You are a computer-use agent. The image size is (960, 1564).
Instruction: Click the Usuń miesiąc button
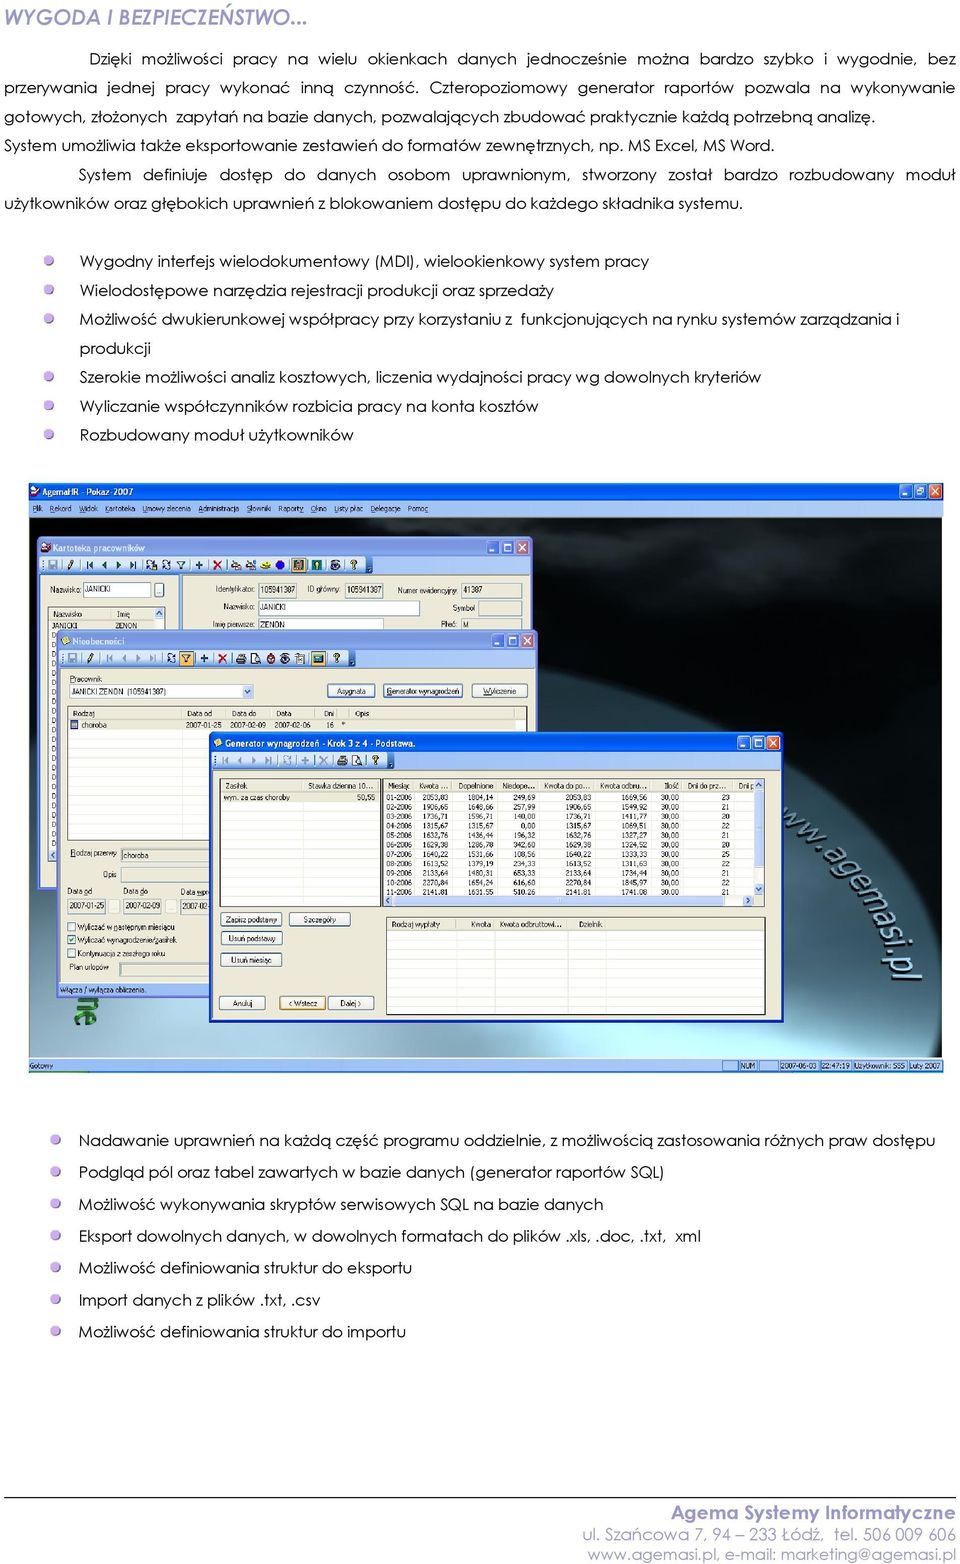[251, 960]
